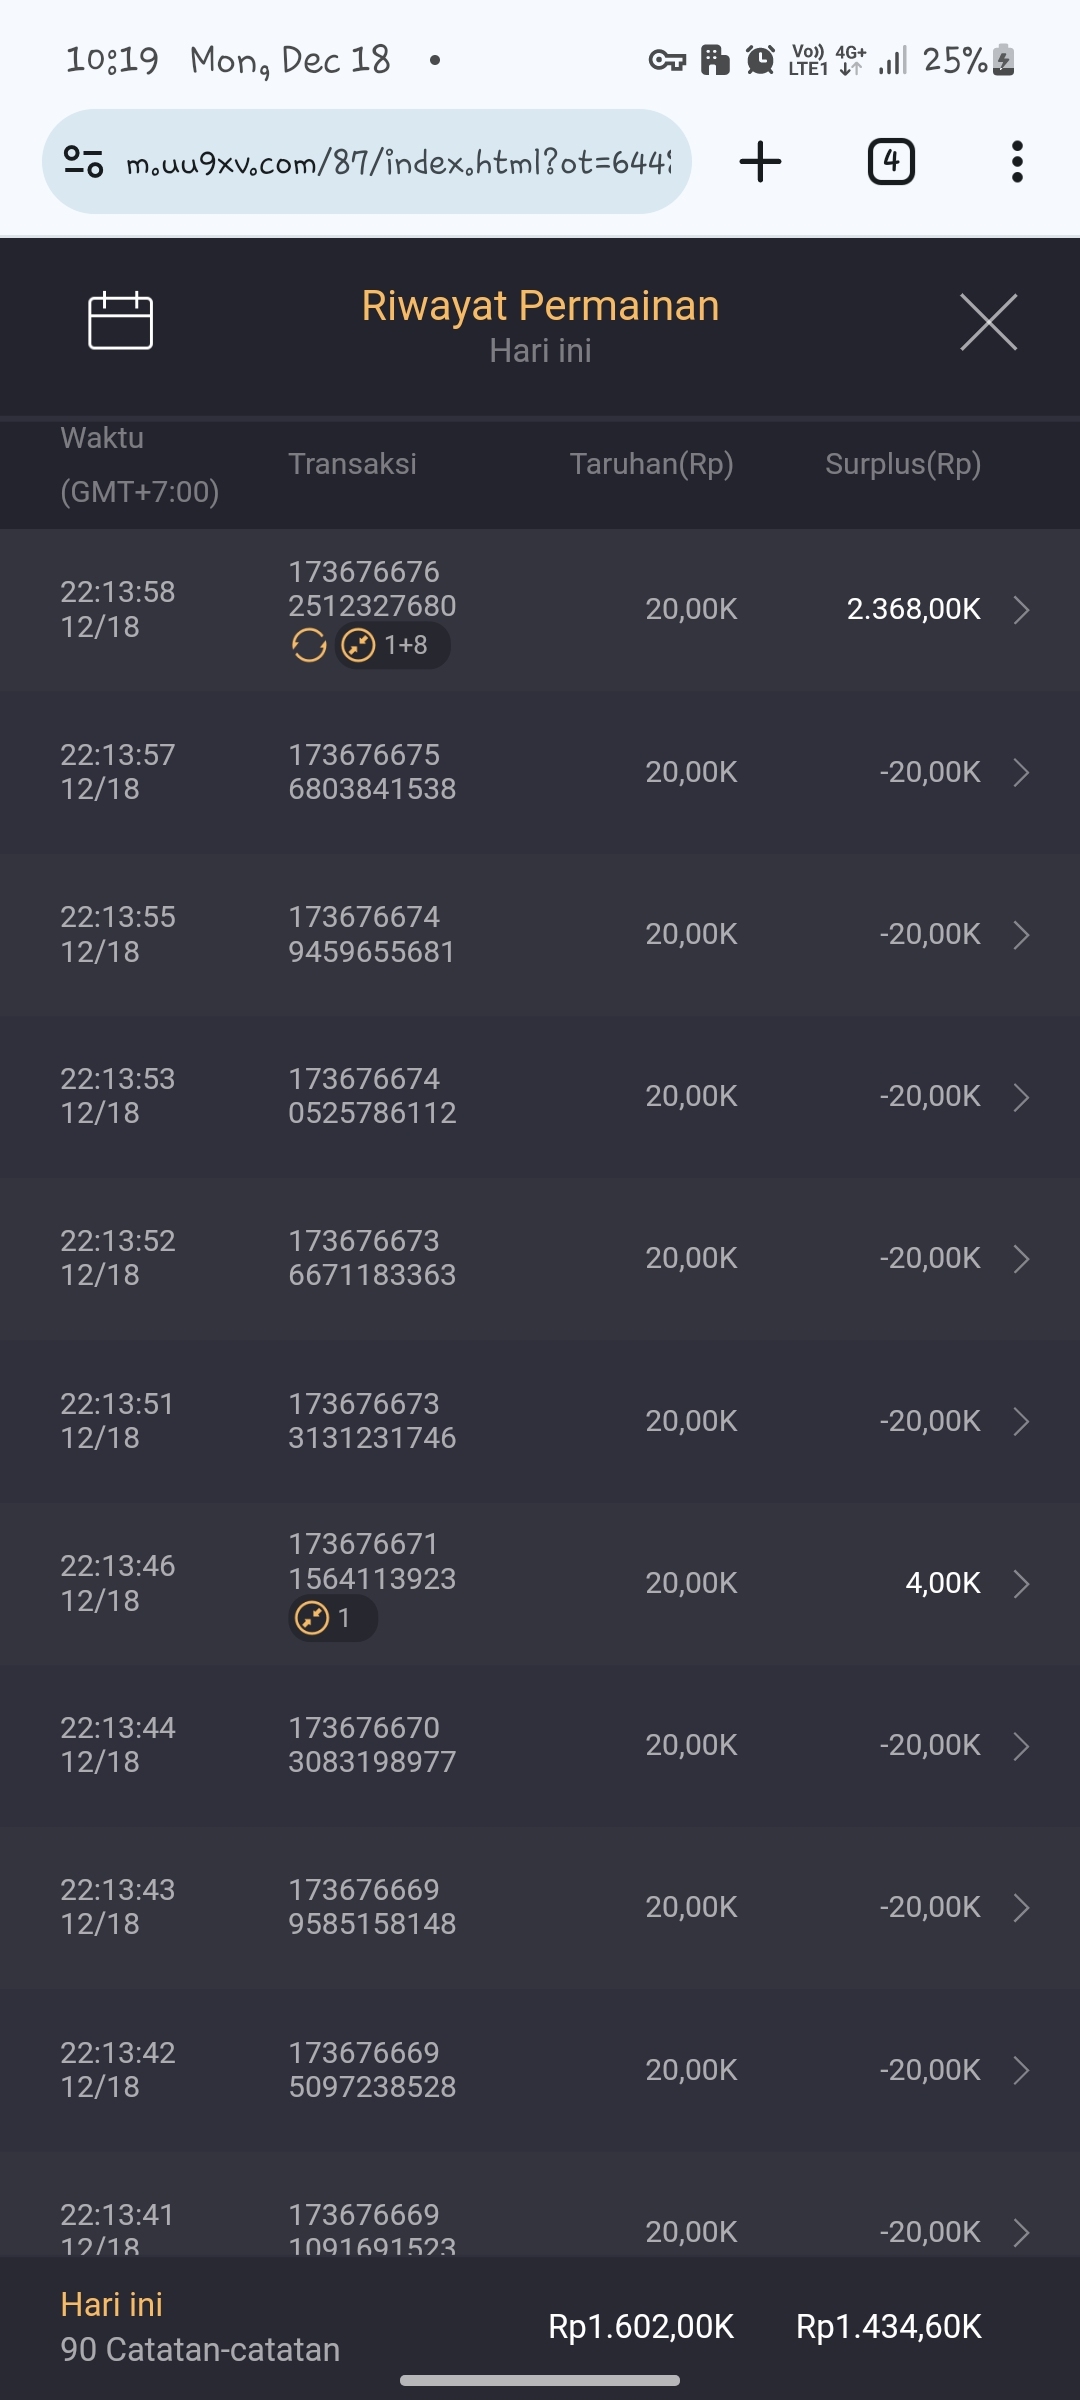
Task: Open details chevron for 22:13:44 entry
Action: (1021, 1746)
